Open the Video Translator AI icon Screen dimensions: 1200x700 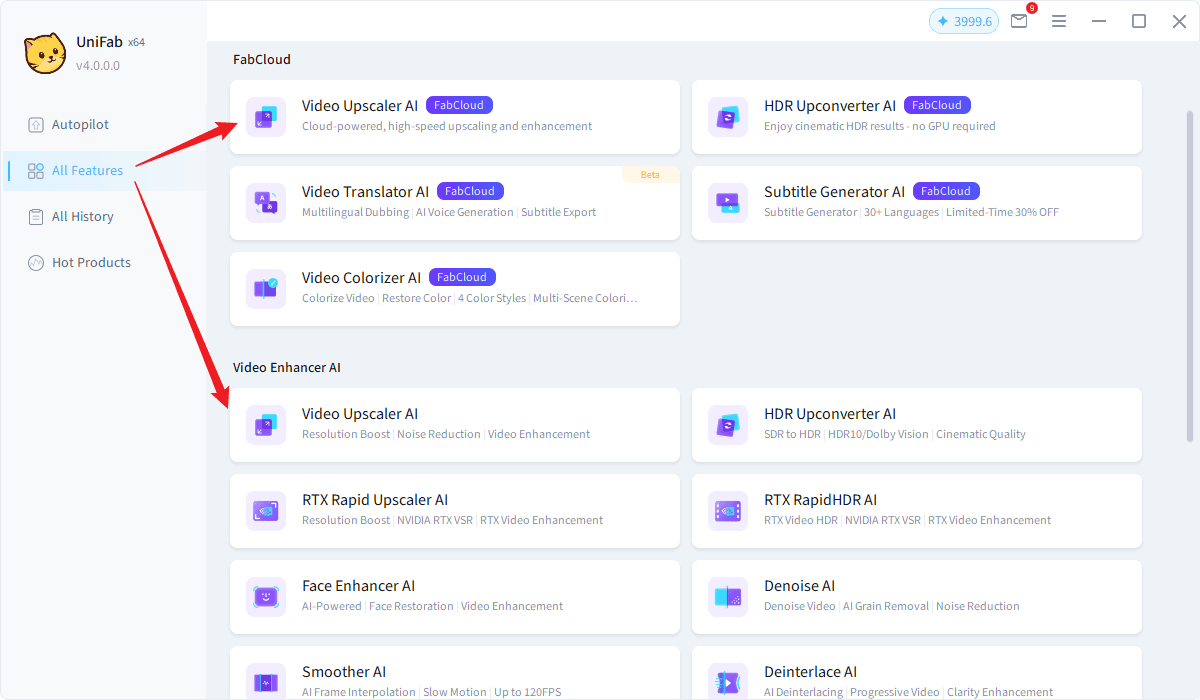pyautogui.click(x=266, y=203)
